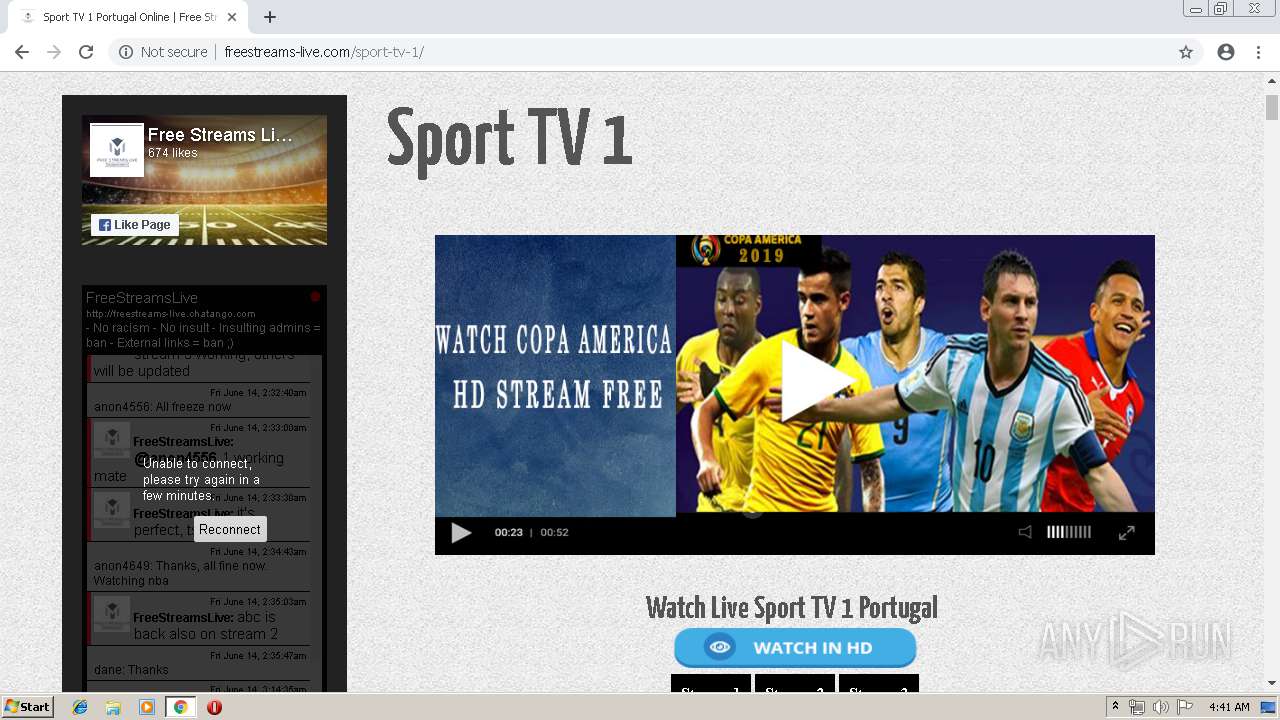Viewport: 1280px width, 720px height.
Task: Click the FreeStreamsLive avatar beside 'working mate'
Action: [111, 439]
